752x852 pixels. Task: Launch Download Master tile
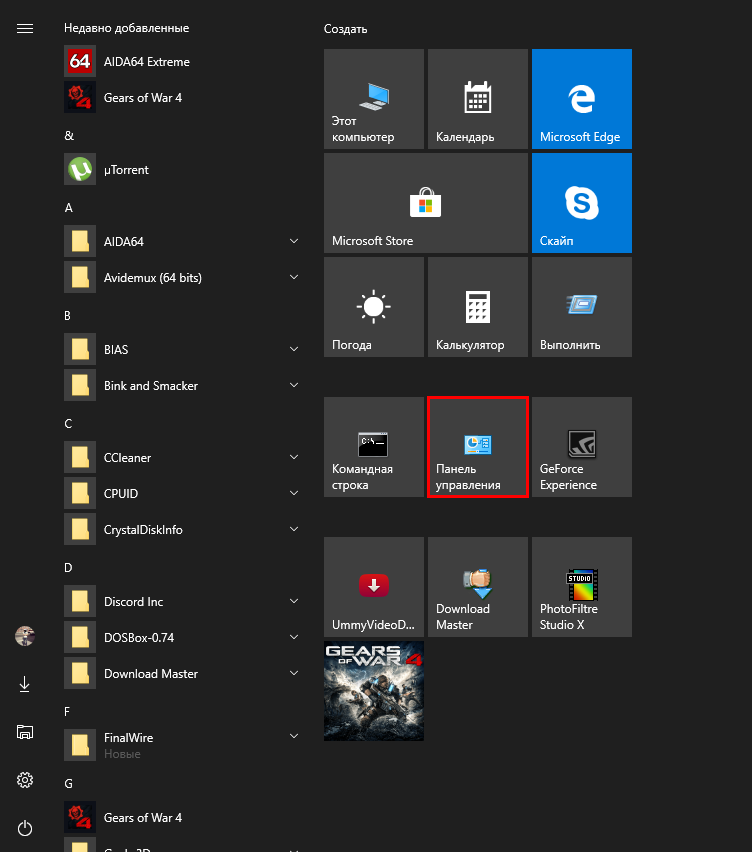[478, 587]
